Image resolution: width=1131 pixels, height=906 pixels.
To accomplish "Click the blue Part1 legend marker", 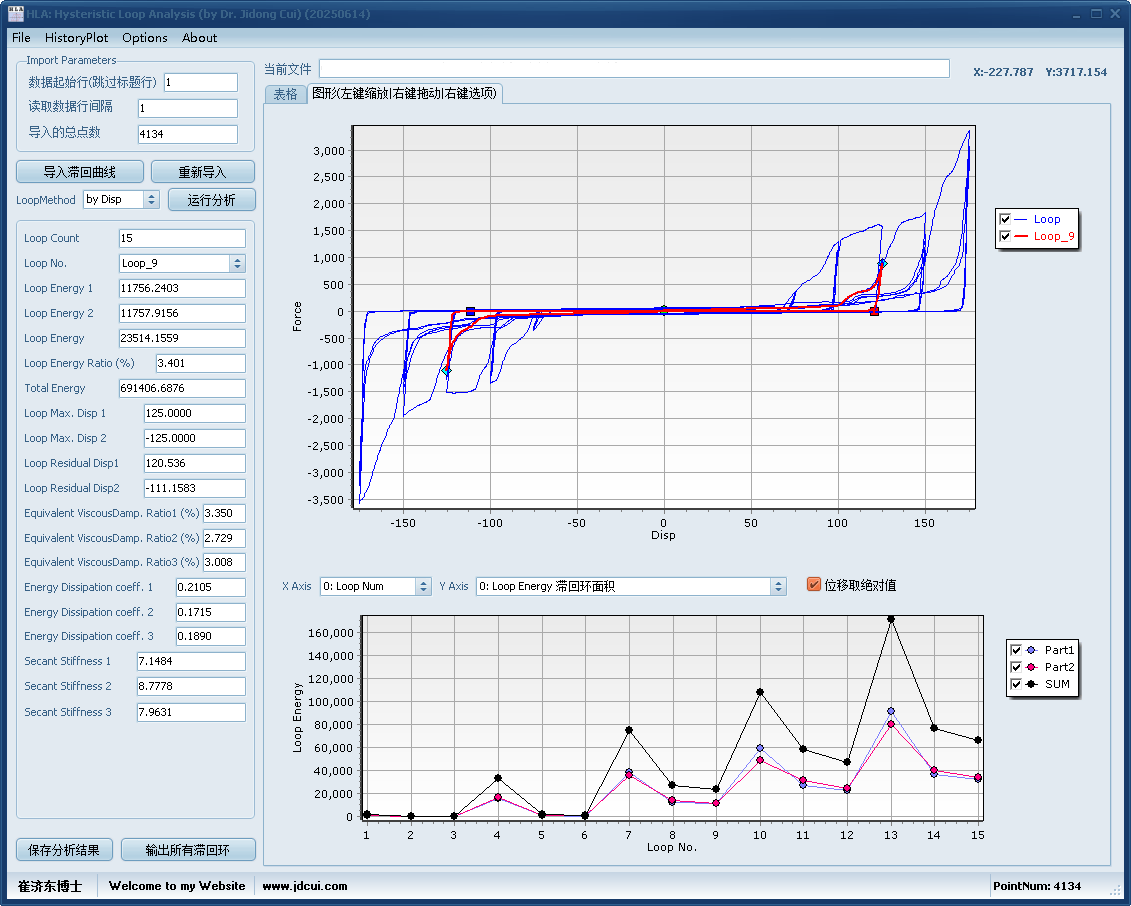I will tap(1031, 650).
